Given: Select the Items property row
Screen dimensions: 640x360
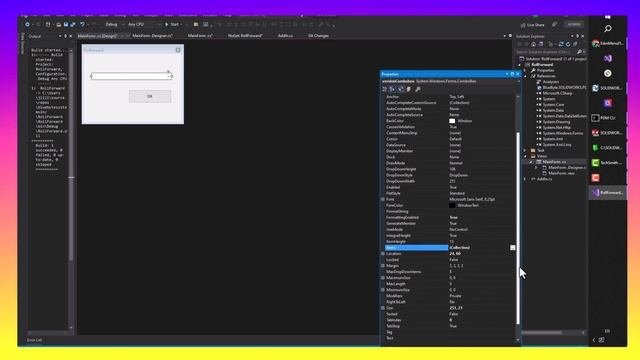Looking at the screenshot, I should coord(449,248).
